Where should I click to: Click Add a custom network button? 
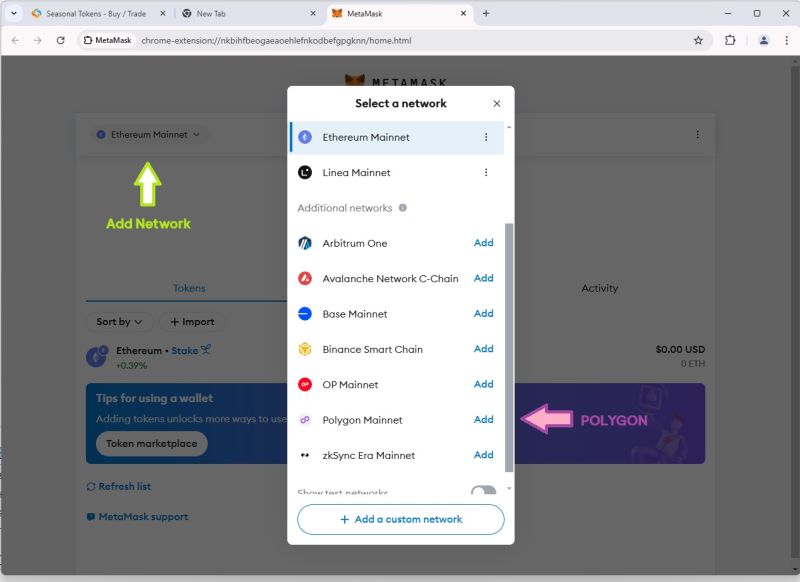pyautogui.click(x=401, y=520)
